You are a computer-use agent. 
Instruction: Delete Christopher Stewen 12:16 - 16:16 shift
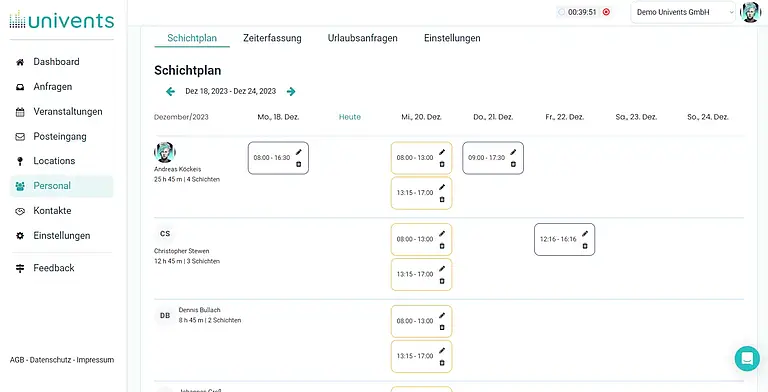click(585, 246)
